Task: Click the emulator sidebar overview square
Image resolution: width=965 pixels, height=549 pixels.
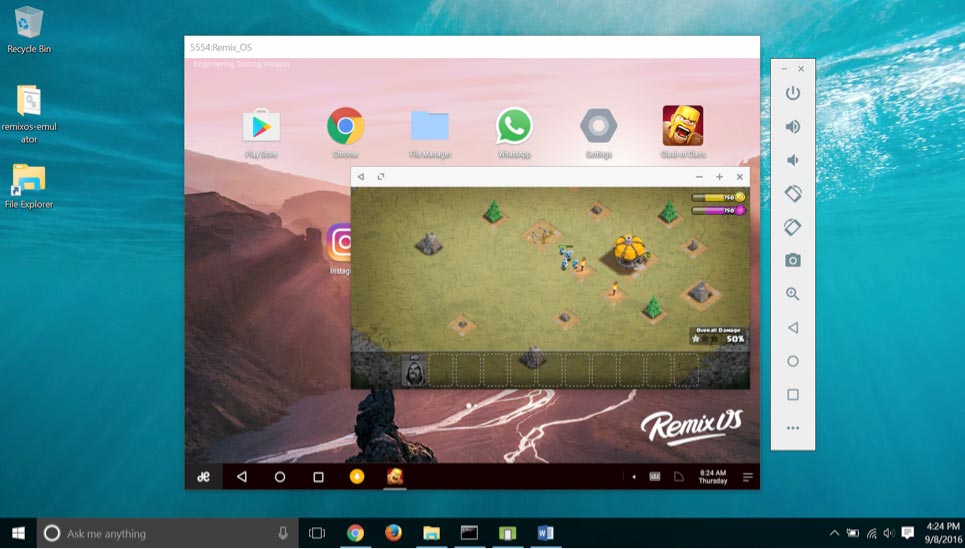Action: 793,395
